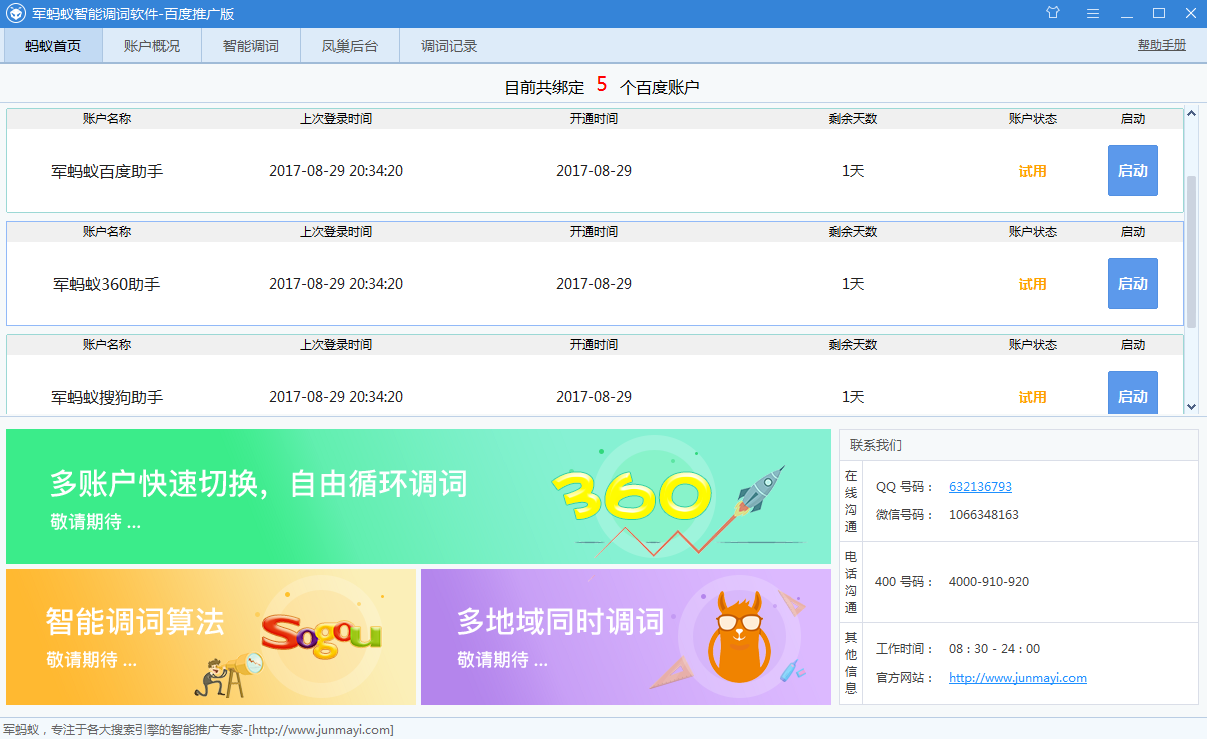The height and width of the screenshot is (739, 1207).
Task: Click the working hours 08 : 30 - 24 : 00
Action: pyautogui.click(x=994, y=649)
